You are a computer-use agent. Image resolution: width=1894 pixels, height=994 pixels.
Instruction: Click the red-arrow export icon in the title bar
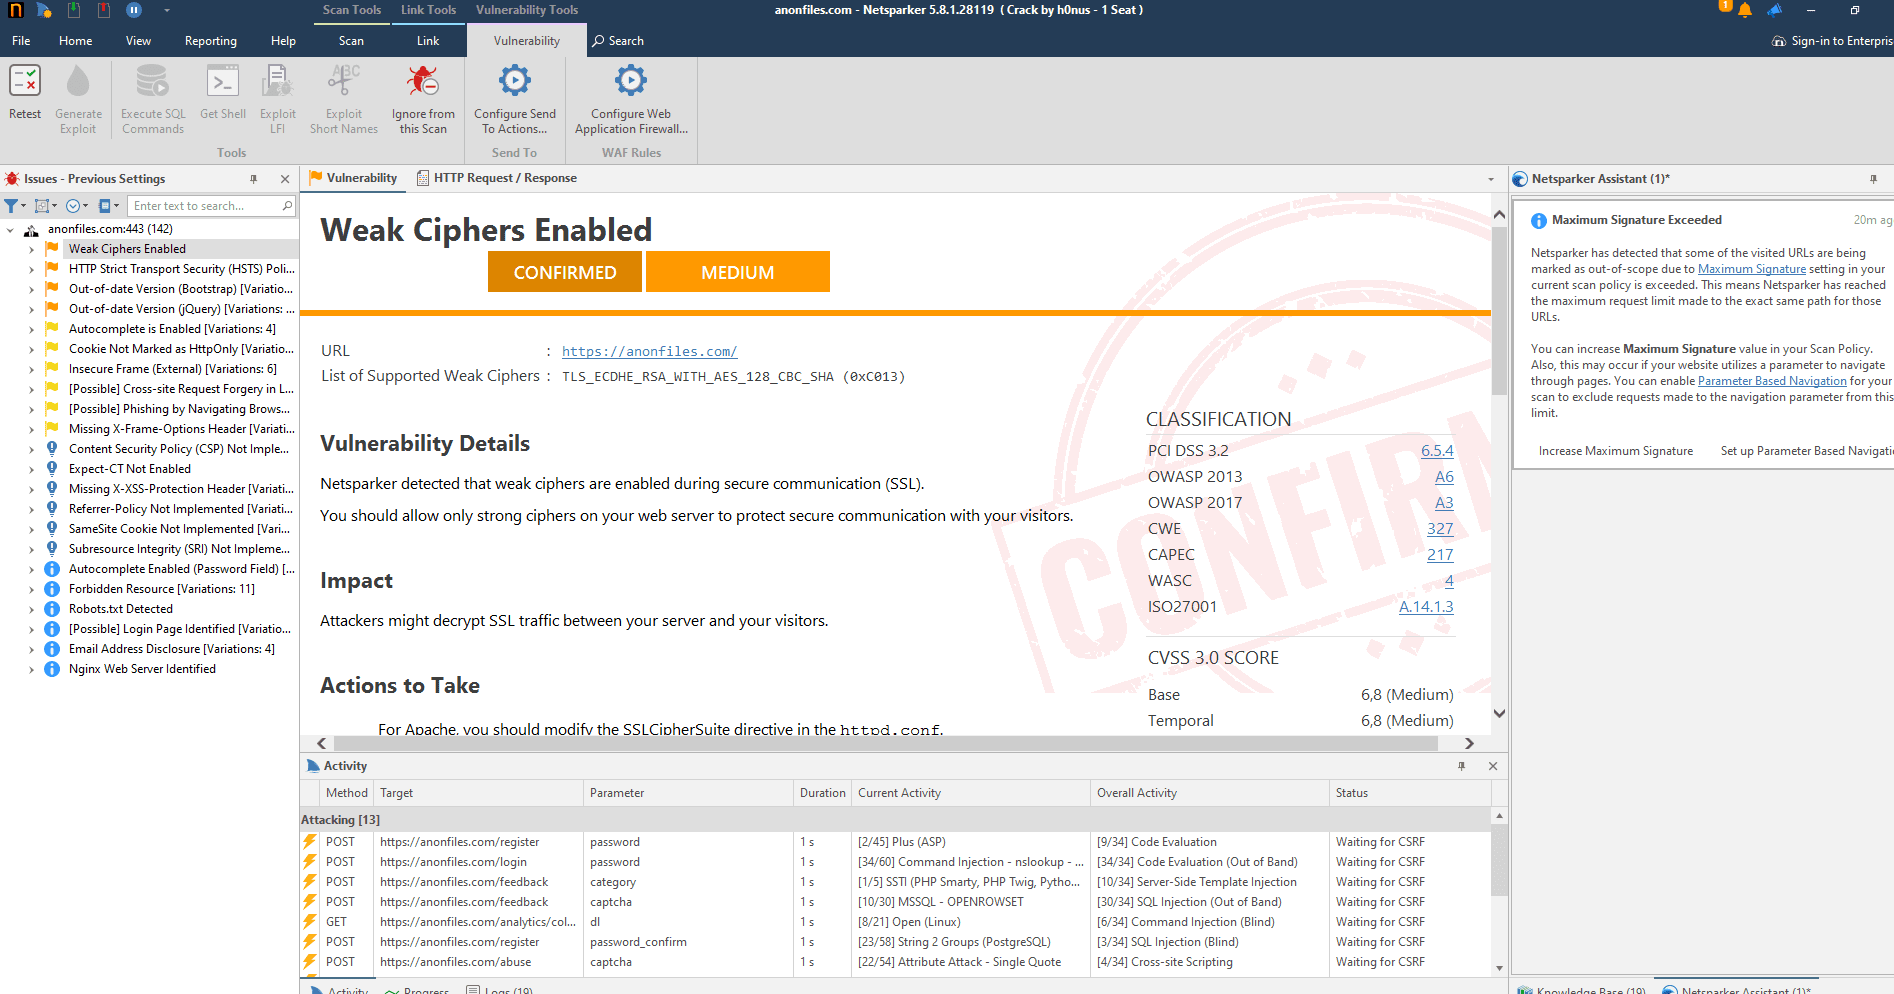pos(104,10)
